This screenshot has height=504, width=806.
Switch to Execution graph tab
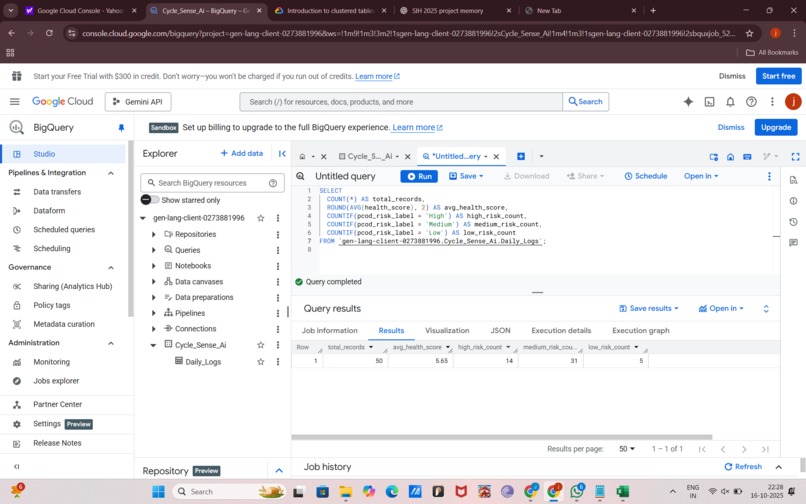[x=641, y=331]
